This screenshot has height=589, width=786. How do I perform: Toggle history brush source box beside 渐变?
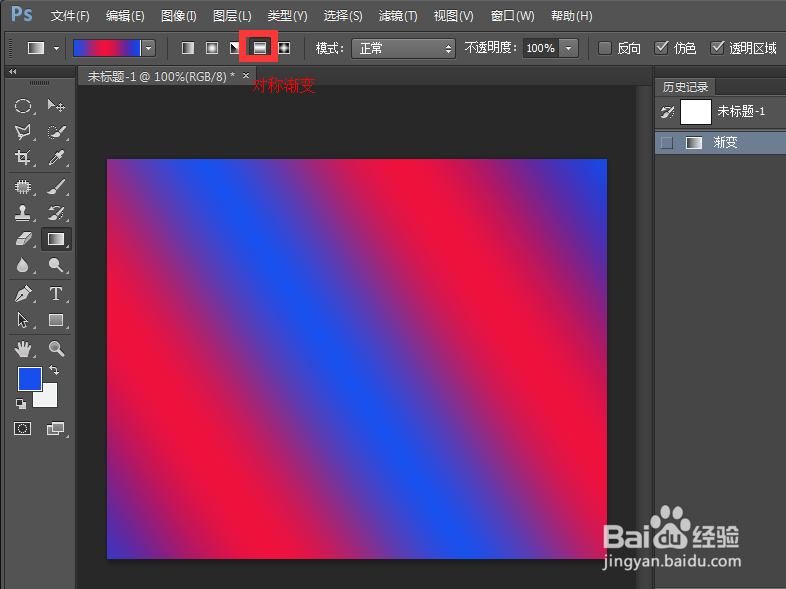[x=667, y=143]
